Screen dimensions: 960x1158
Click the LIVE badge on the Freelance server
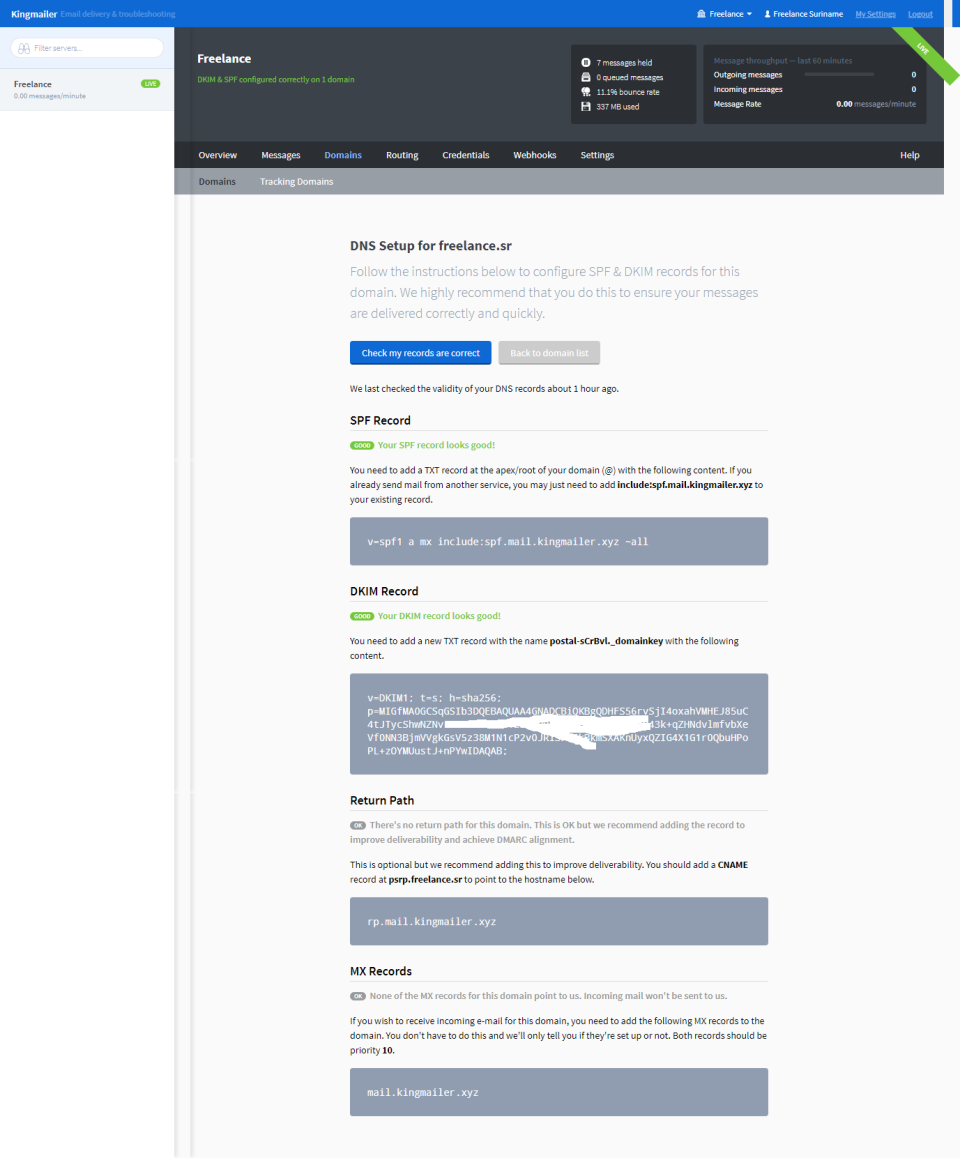tap(150, 84)
